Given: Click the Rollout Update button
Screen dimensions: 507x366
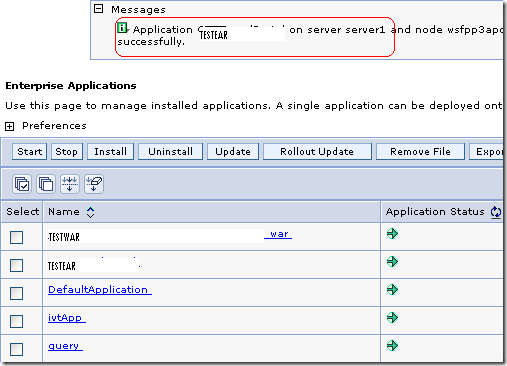Looking at the screenshot, I should [x=317, y=152].
